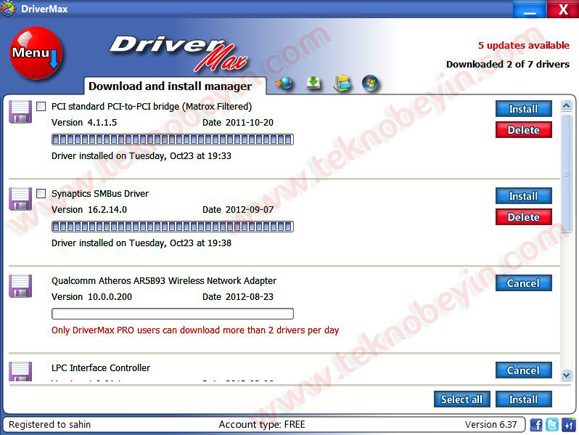Viewport: 579px width, 435px height.
Task: Minimize the DriverMax window
Action: (530, 9)
